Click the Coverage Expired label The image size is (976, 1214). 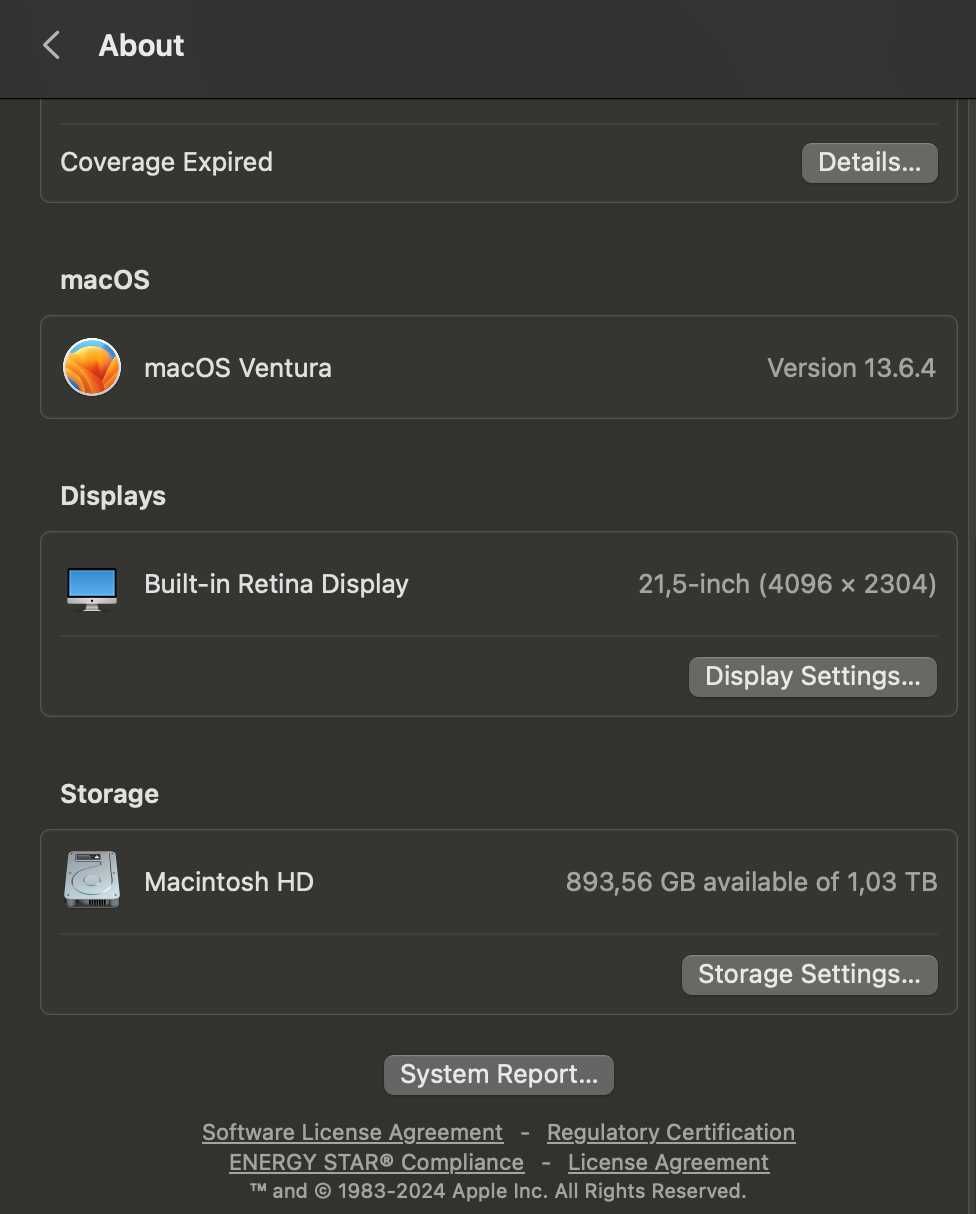[166, 162]
